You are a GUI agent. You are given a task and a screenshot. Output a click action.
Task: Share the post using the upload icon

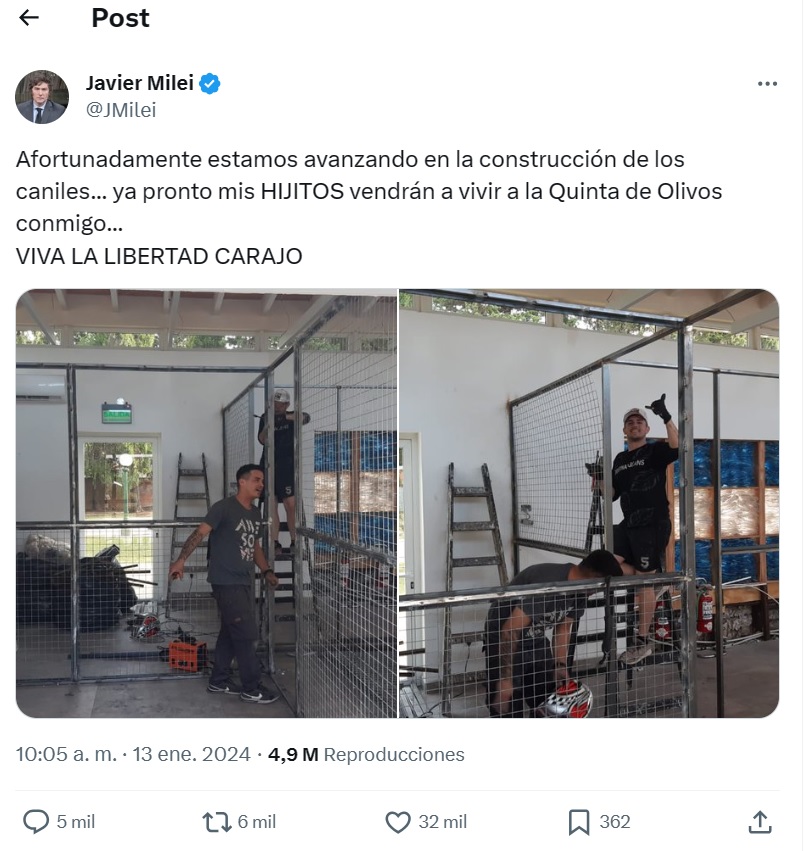pyautogui.click(x=760, y=822)
